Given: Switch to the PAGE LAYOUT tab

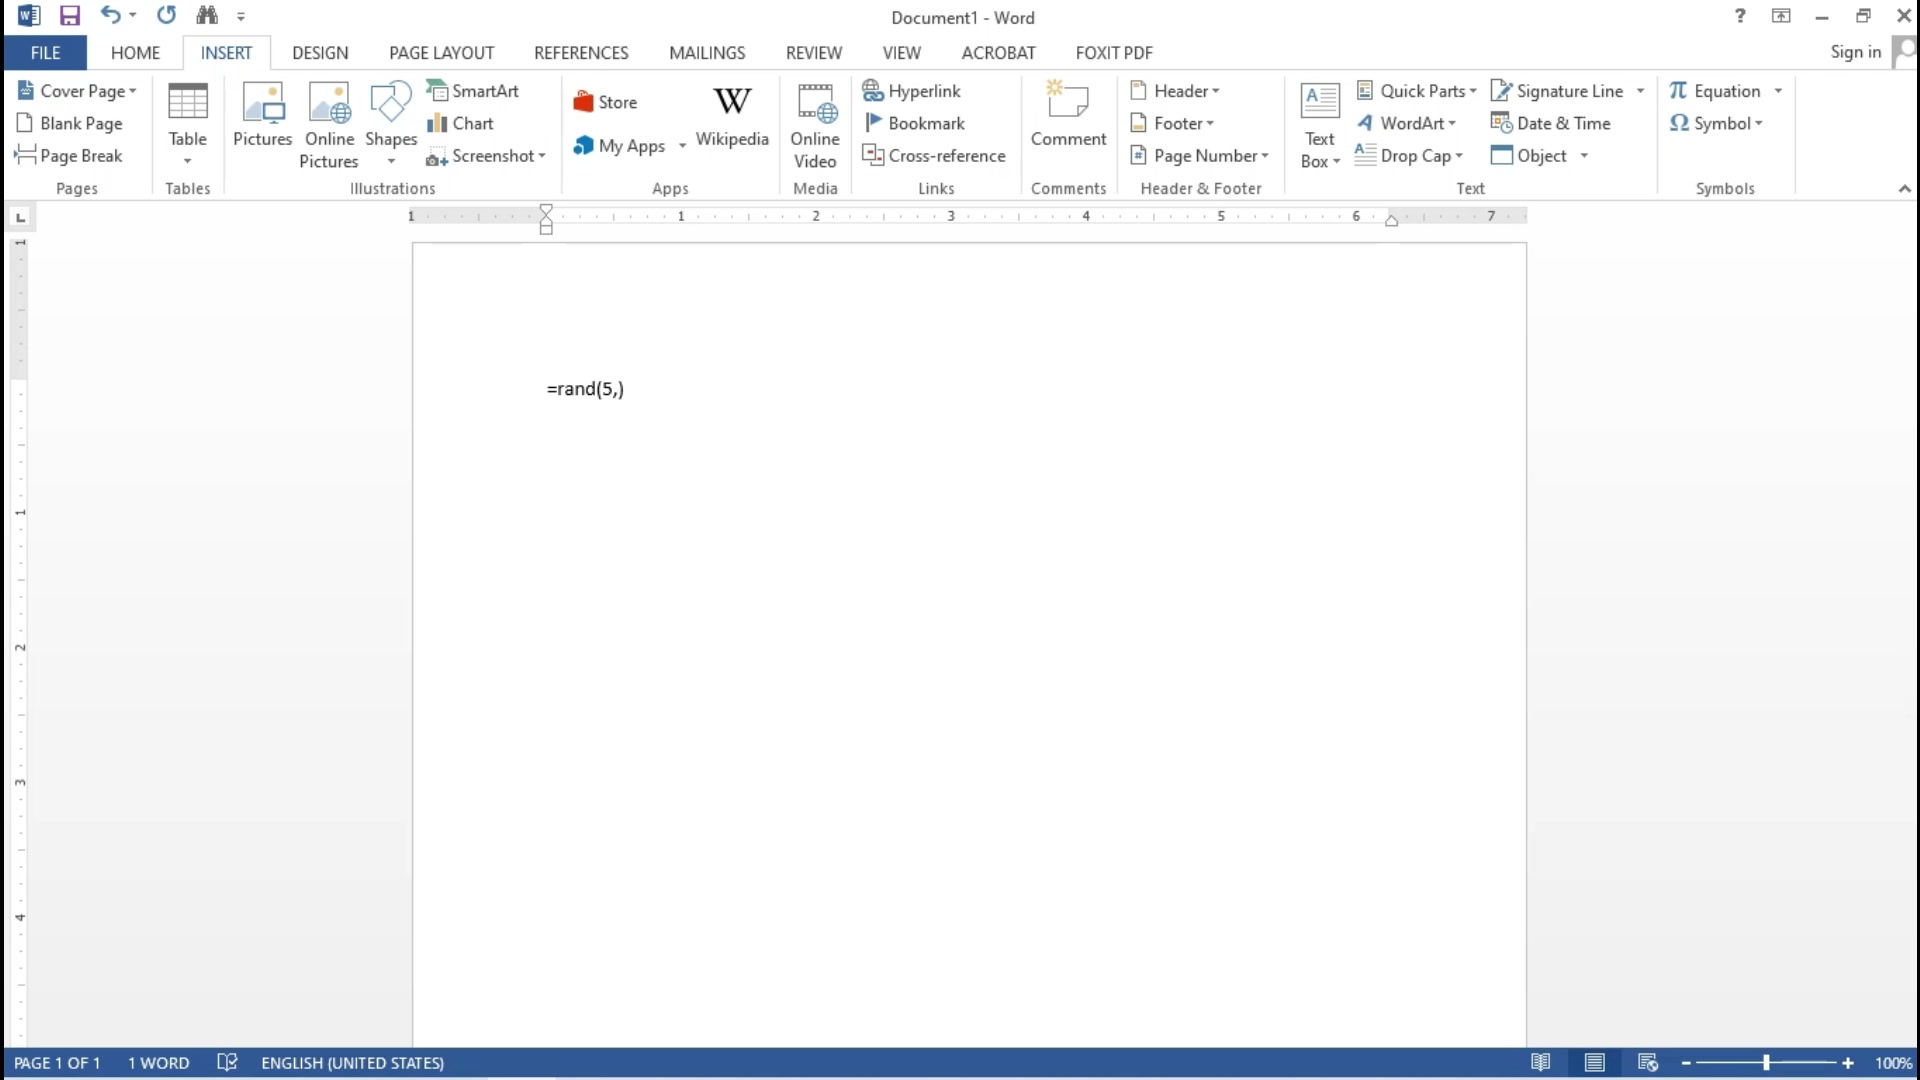Looking at the screenshot, I should (x=441, y=53).
